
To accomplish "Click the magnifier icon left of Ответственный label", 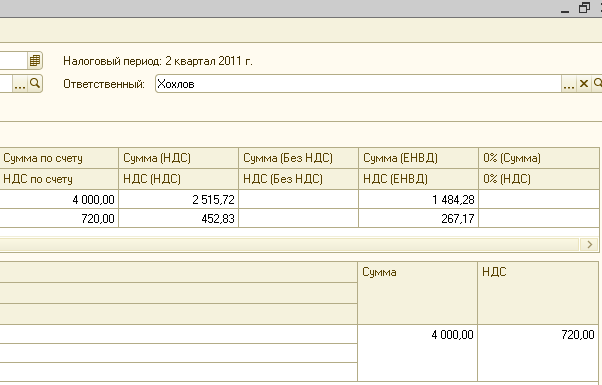I will [x=35, y=84].
